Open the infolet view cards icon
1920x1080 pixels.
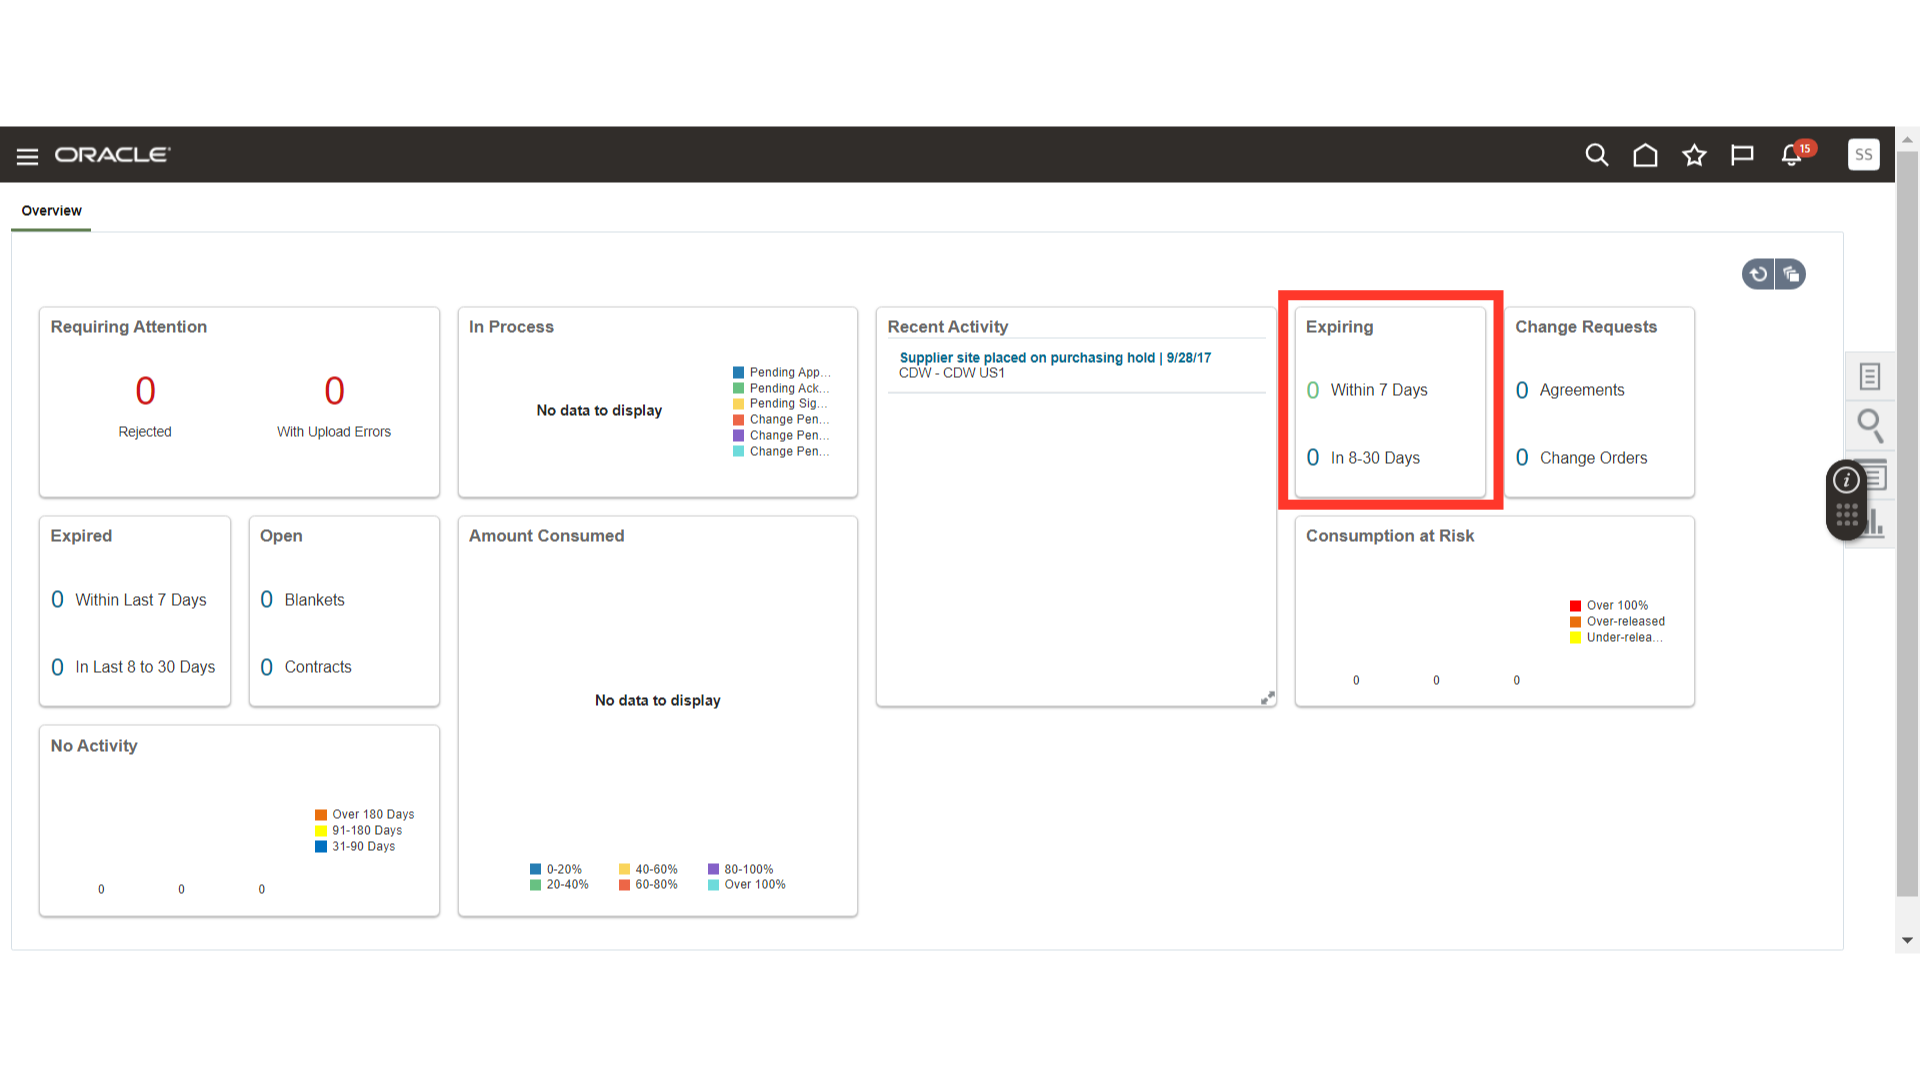1791,274
